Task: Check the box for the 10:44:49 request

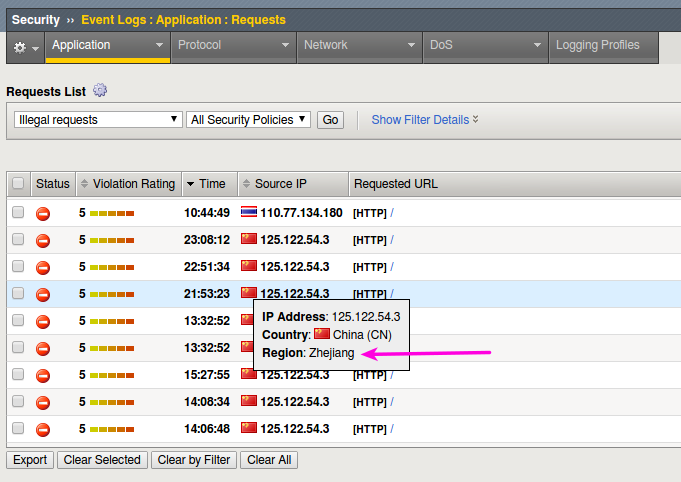Action: [x=18, y=212]
